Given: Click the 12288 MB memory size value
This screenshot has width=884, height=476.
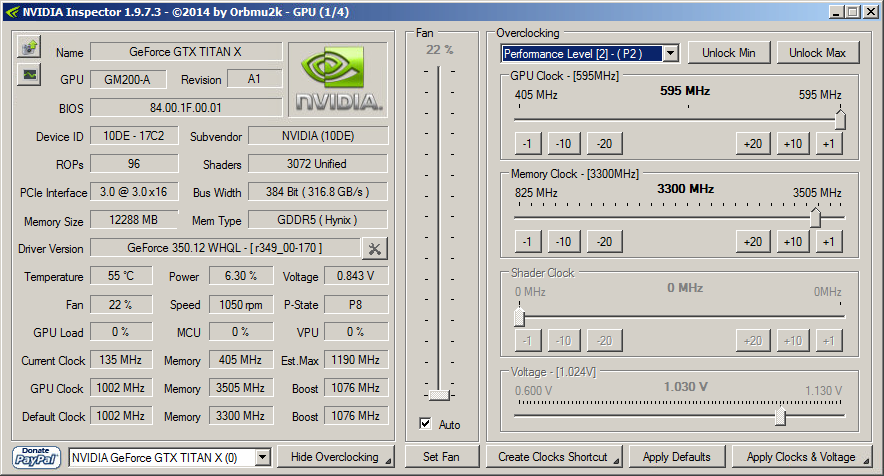Looking at the screenshot, I should pos(134,220).
